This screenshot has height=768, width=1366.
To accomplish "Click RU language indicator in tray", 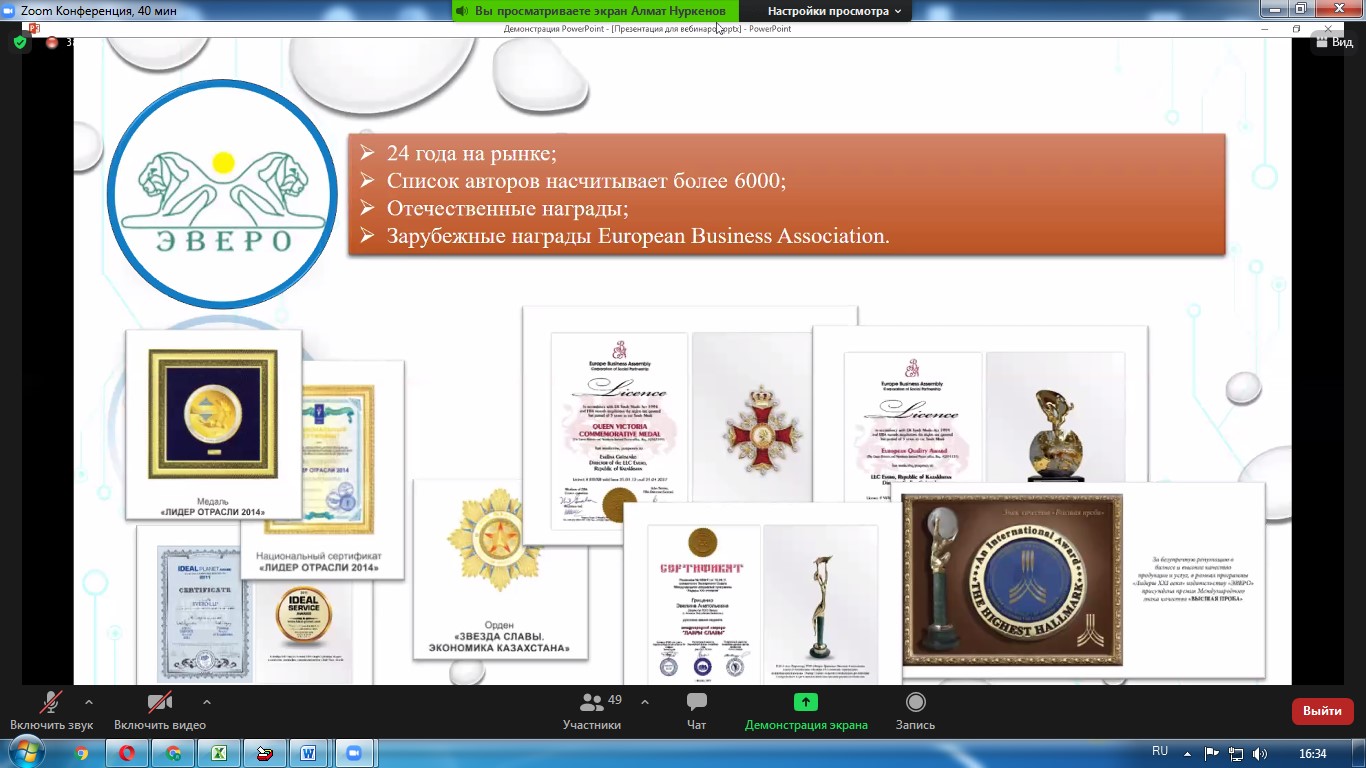I will (x=1160, y=752).
